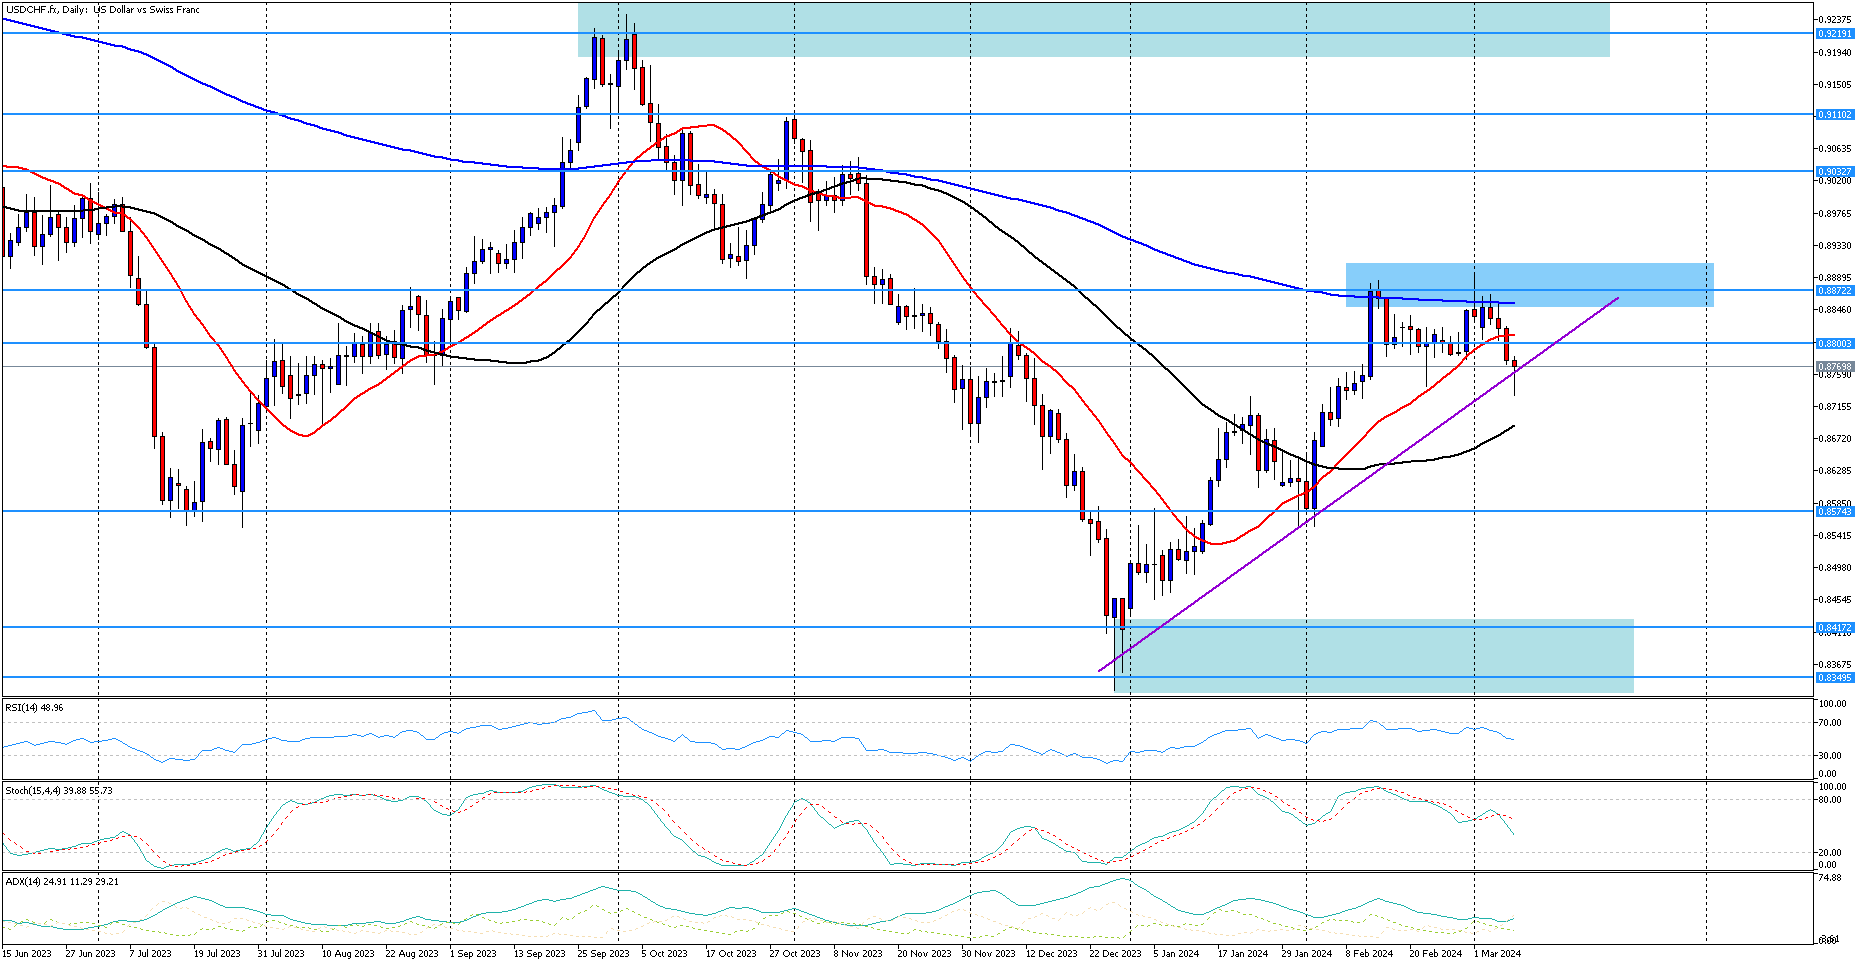The image size is (1866, 965).
Task: Click the 0.84172 price level label
Action: (1835, 628)
